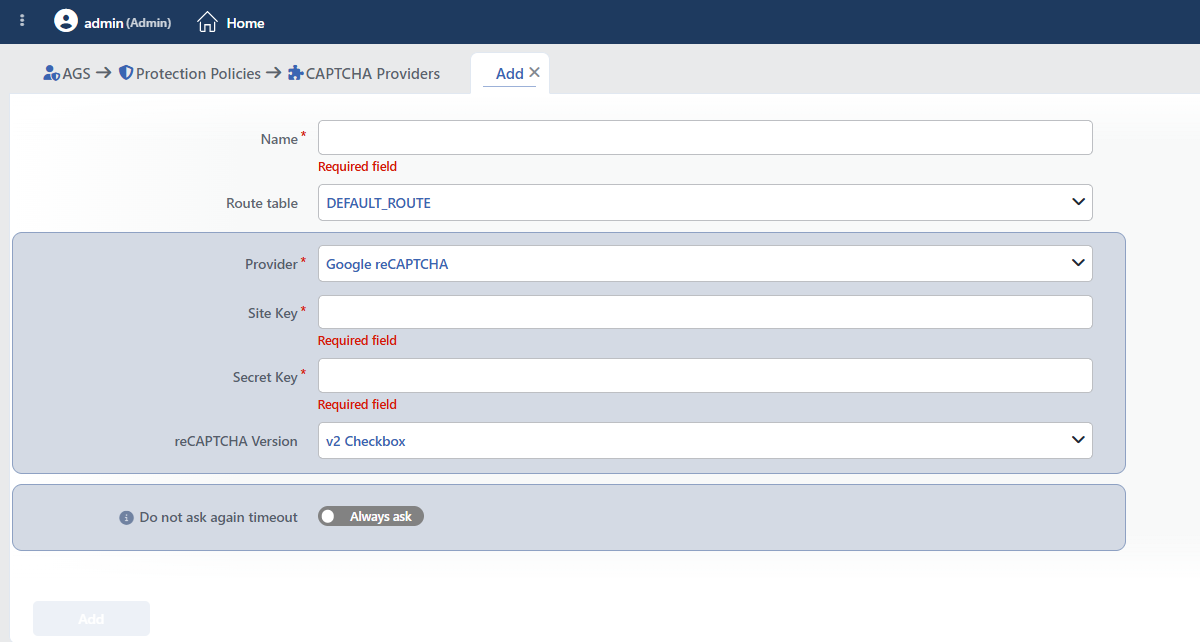Screen dimensions: 1200x642
Task: Close the Add tab
Action: pos(534,72)
